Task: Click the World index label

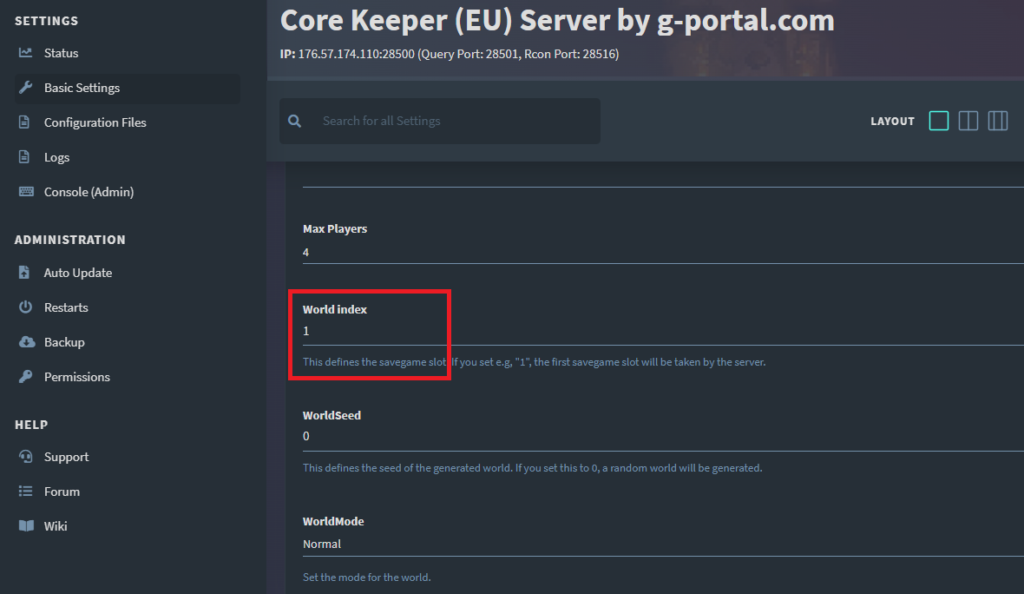Action: pos(334,309)
